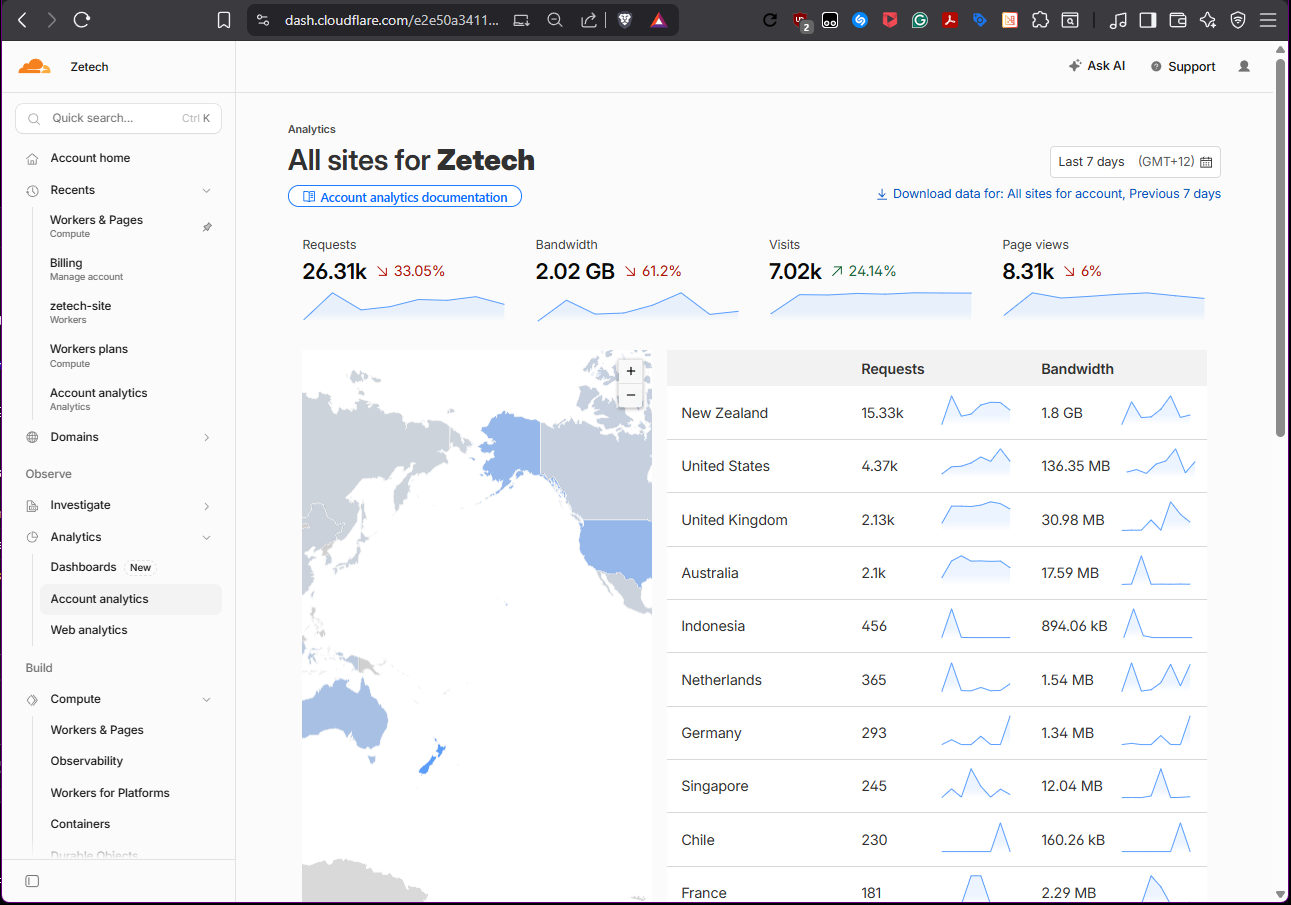
Task: Toggle the browser sidebar panel icon
Action: point(1148,20)
